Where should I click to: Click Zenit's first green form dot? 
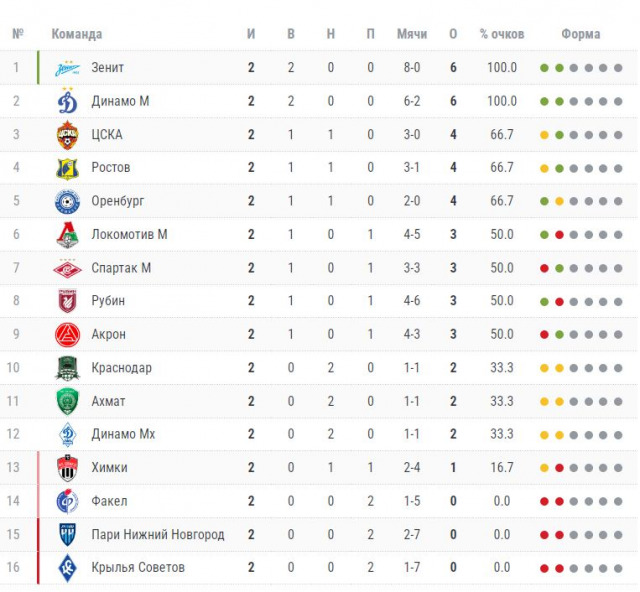coord(544,68)
